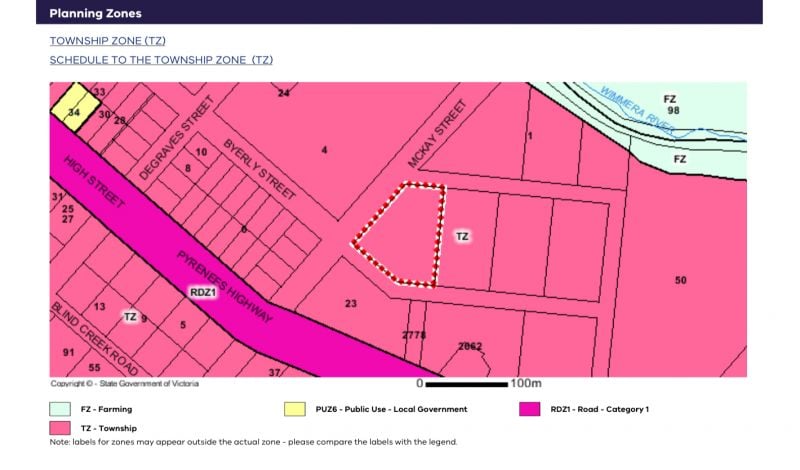Click the yellow parcel numbered 34
Image resolution: width=800 pixels, height=470 pixels.
pyautogui.click(x=75, y=108)
